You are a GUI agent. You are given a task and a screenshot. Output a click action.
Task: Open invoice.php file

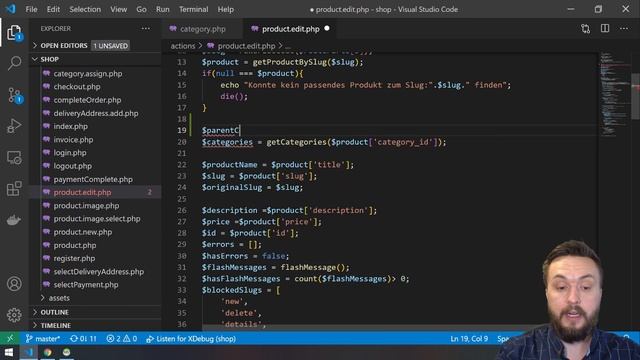pyautogui.click(x=73, y=140)
